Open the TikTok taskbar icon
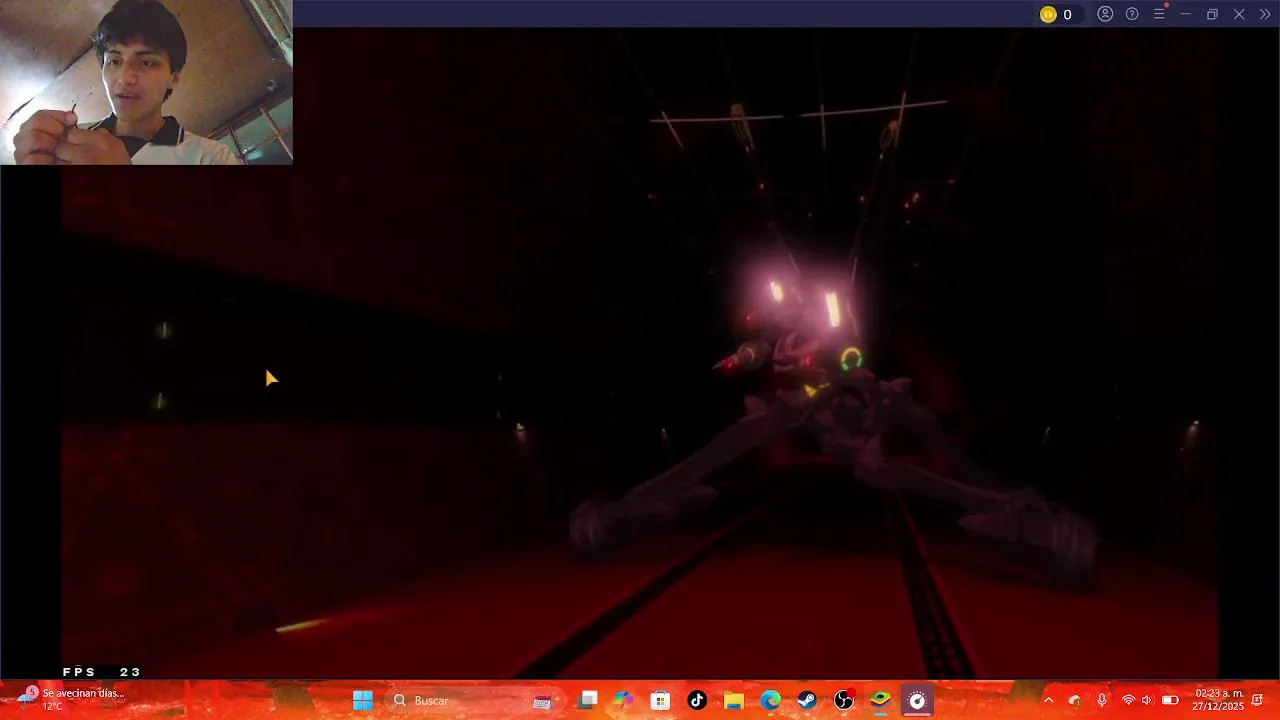 (x=697, y=700)
